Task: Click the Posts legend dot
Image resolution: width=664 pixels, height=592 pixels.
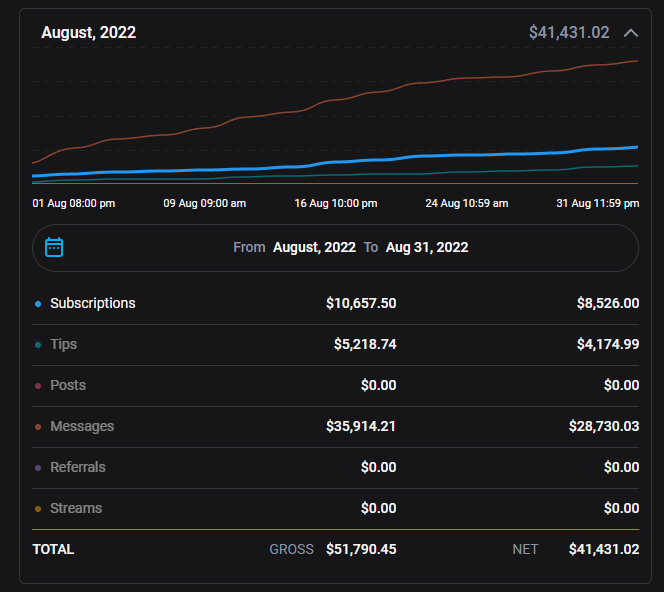Action: 38,386
